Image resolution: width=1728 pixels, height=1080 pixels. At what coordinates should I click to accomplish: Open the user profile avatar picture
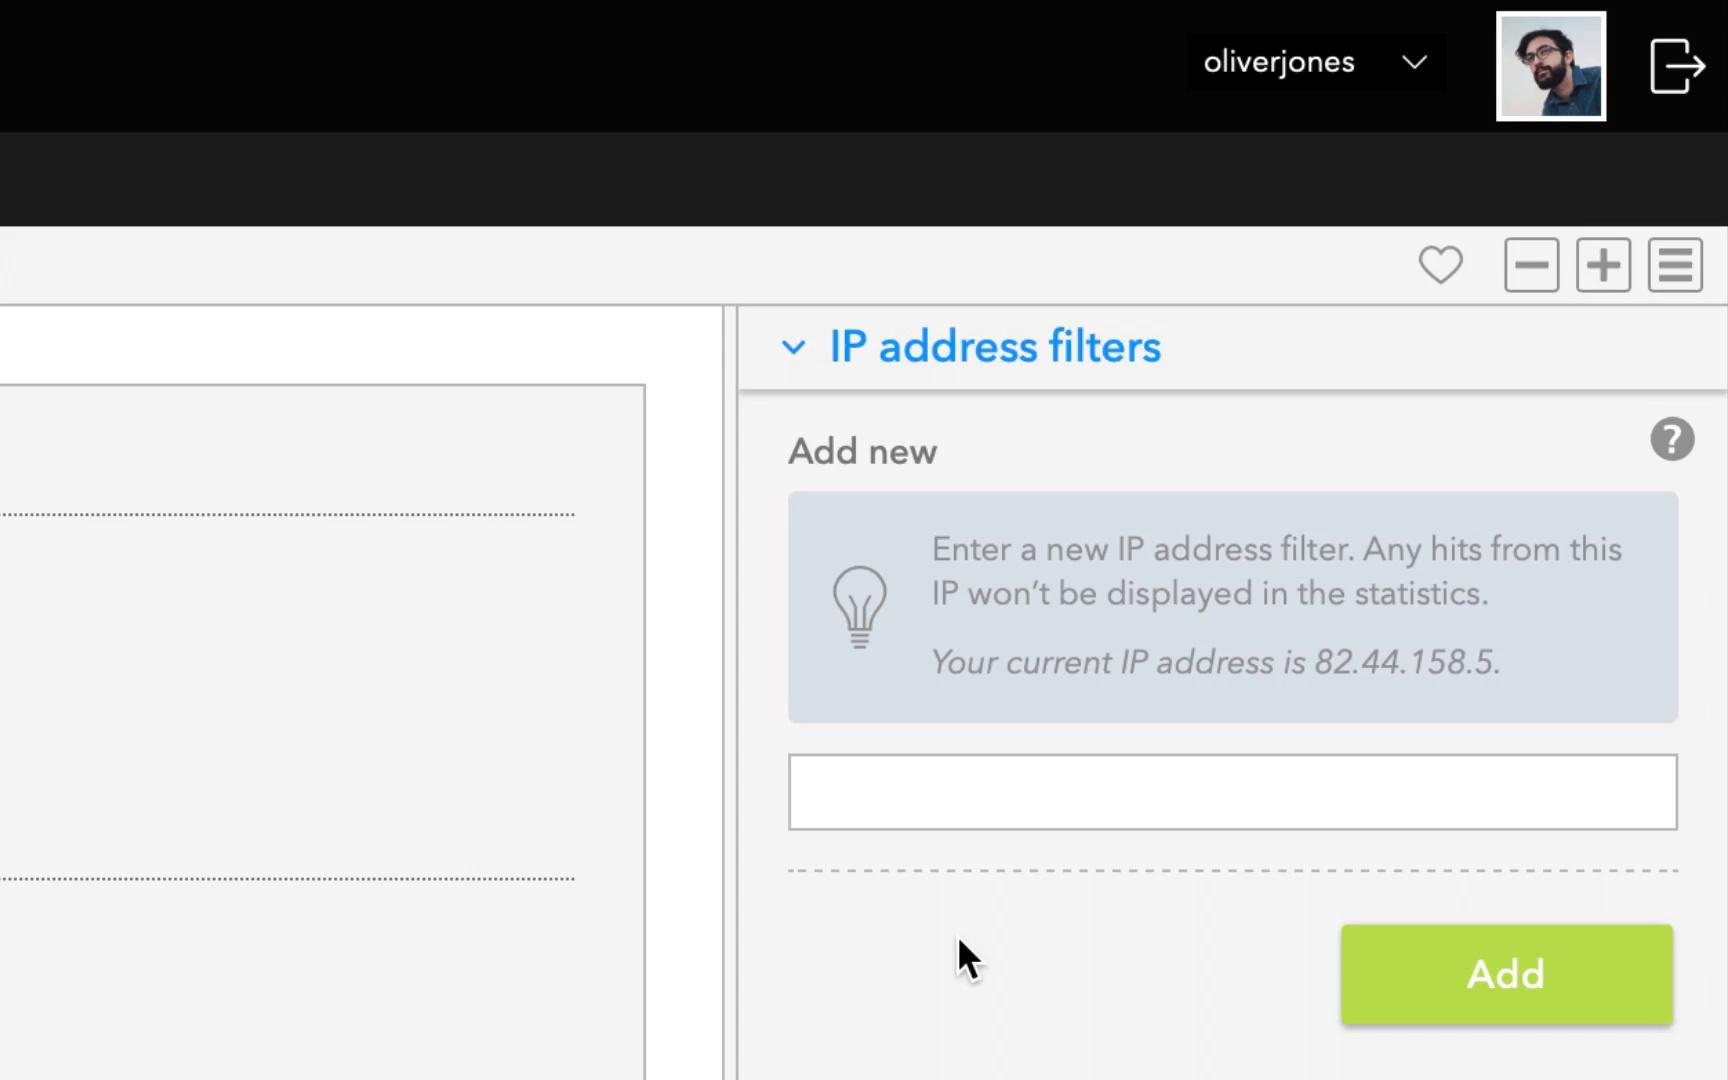pos(1551,66)
